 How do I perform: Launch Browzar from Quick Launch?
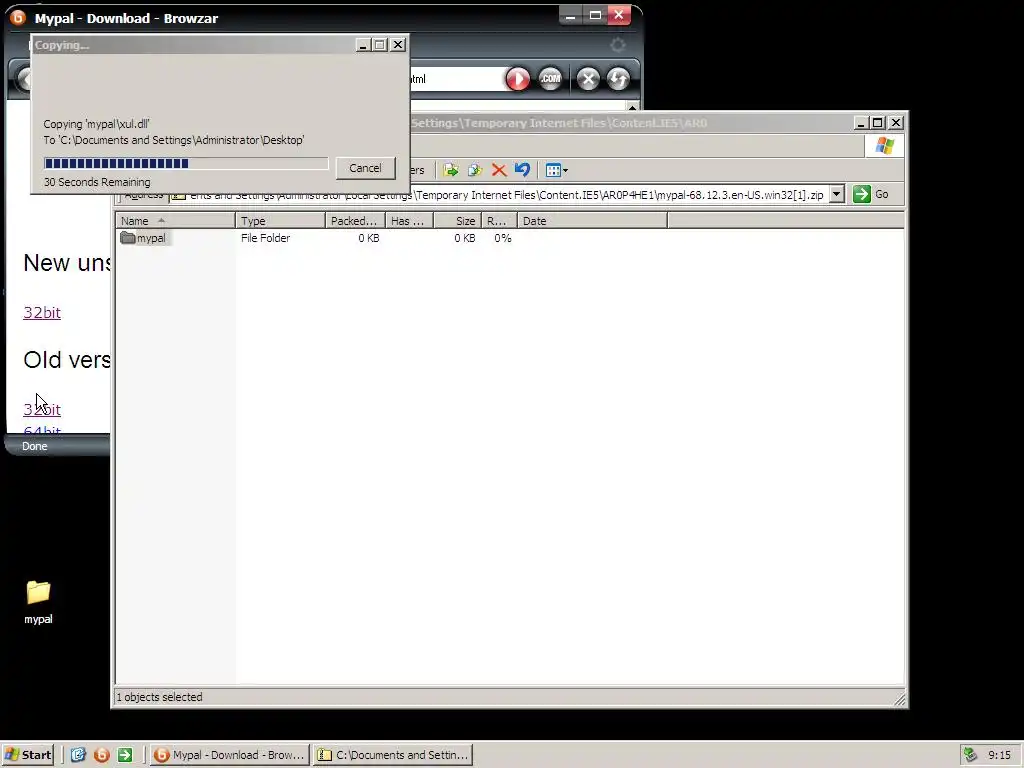tap(101, 755)
